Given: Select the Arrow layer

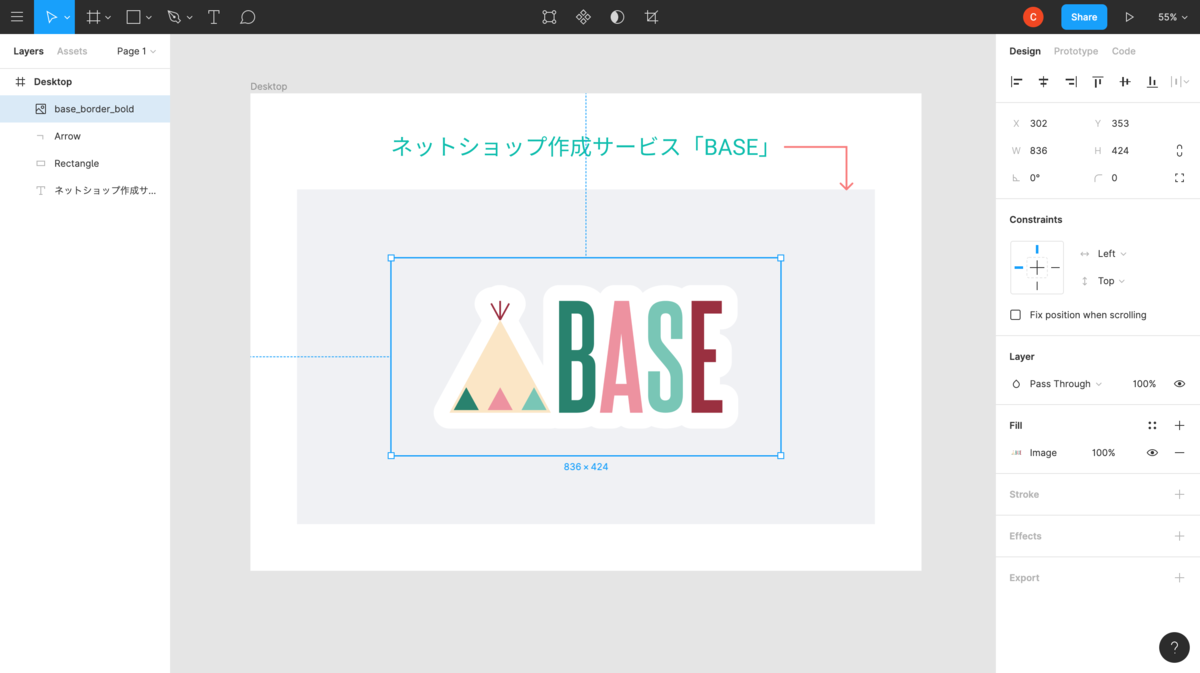Looking at the screenshot, I should pos(85,136).
